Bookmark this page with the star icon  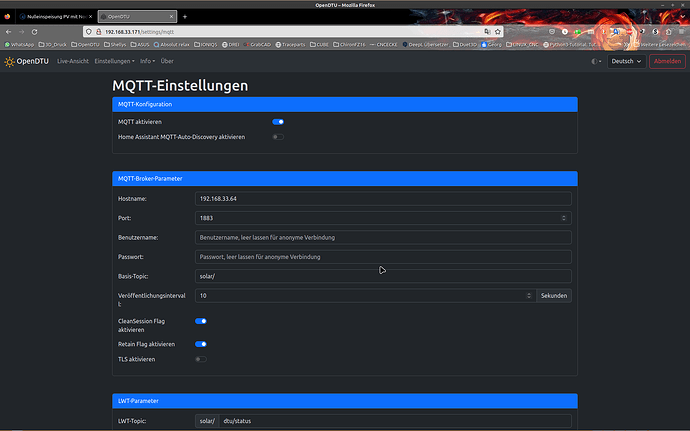pos(498,32)
